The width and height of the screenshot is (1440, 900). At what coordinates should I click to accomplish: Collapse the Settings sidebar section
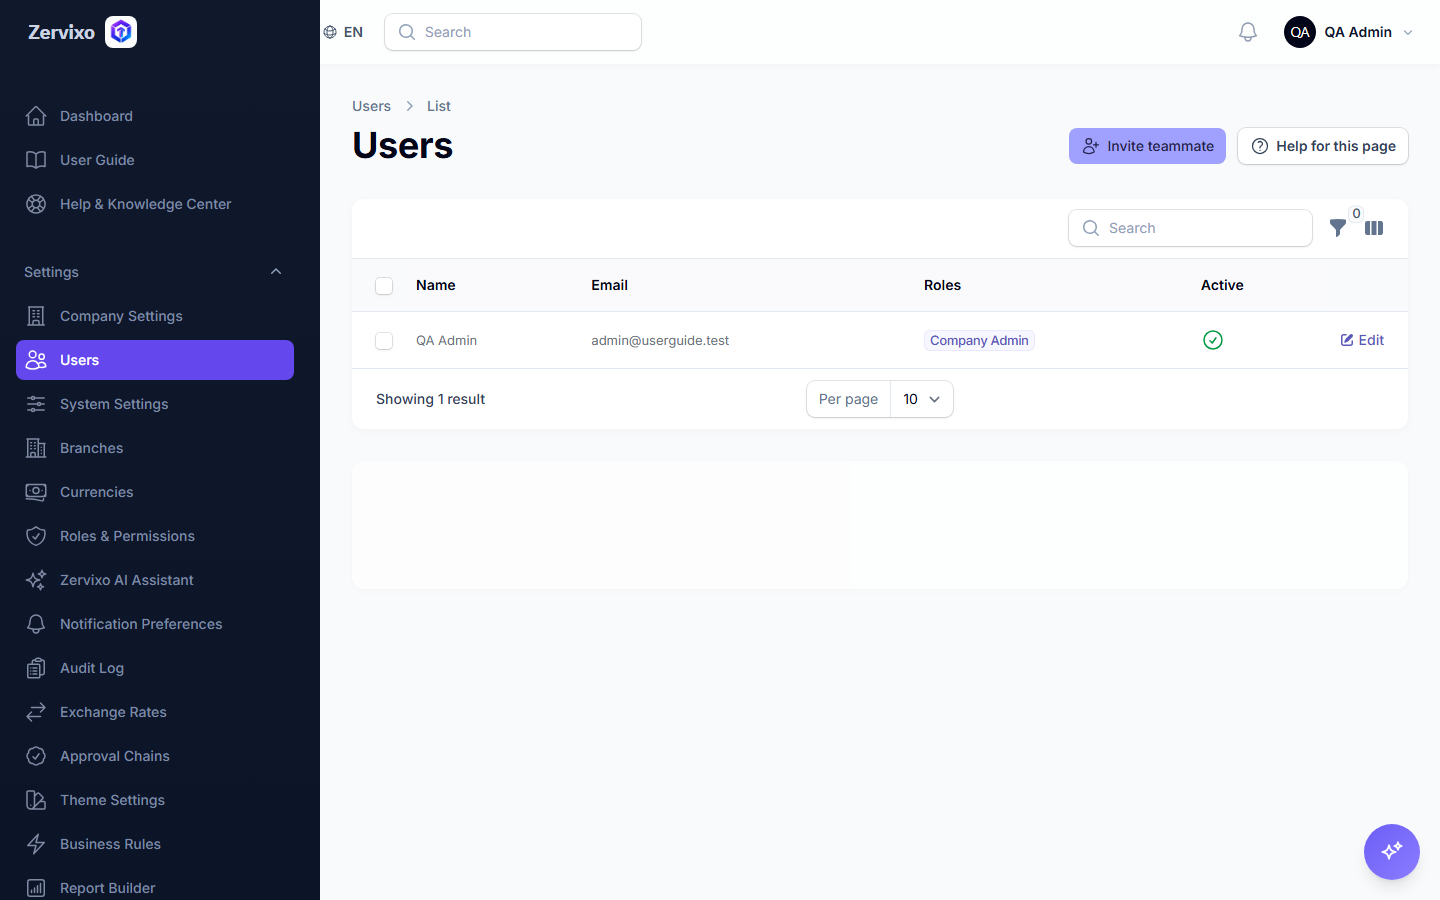pyautogui.click(x=276, y=272)
